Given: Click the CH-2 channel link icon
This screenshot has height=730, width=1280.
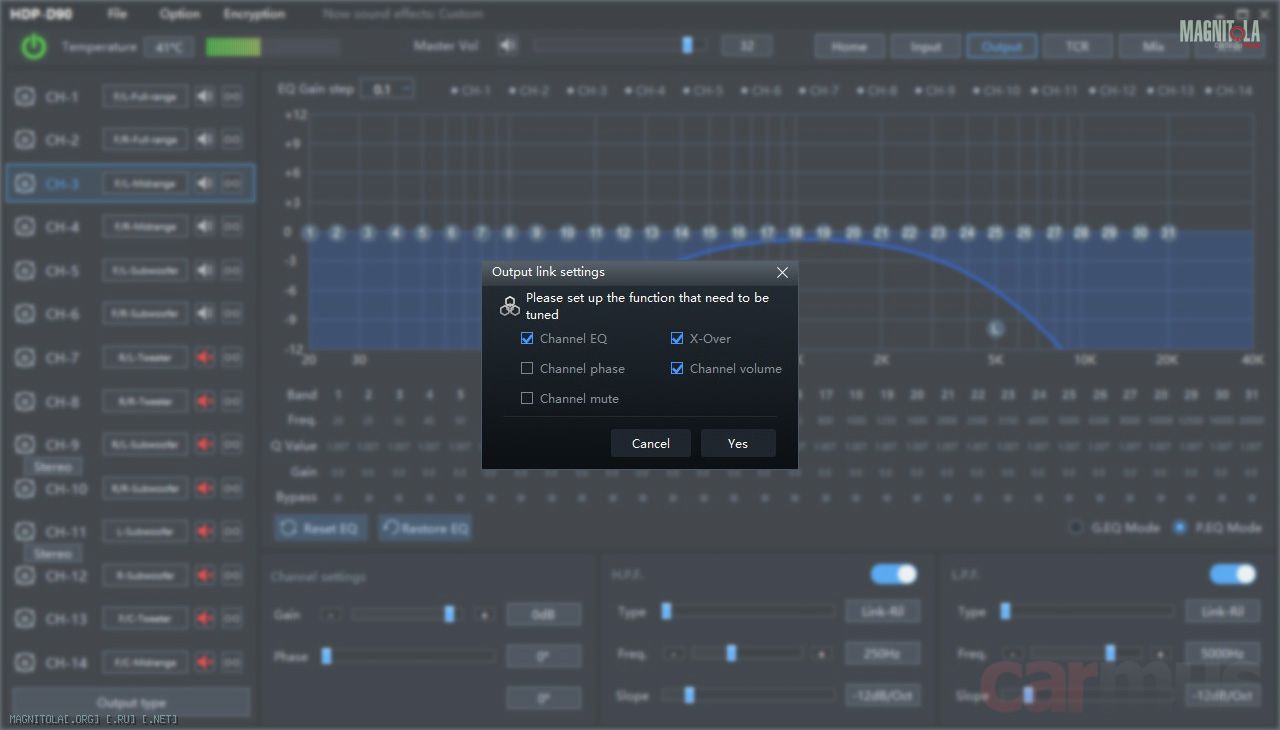Looking at the screenshot, I should (x=232, y=140).
